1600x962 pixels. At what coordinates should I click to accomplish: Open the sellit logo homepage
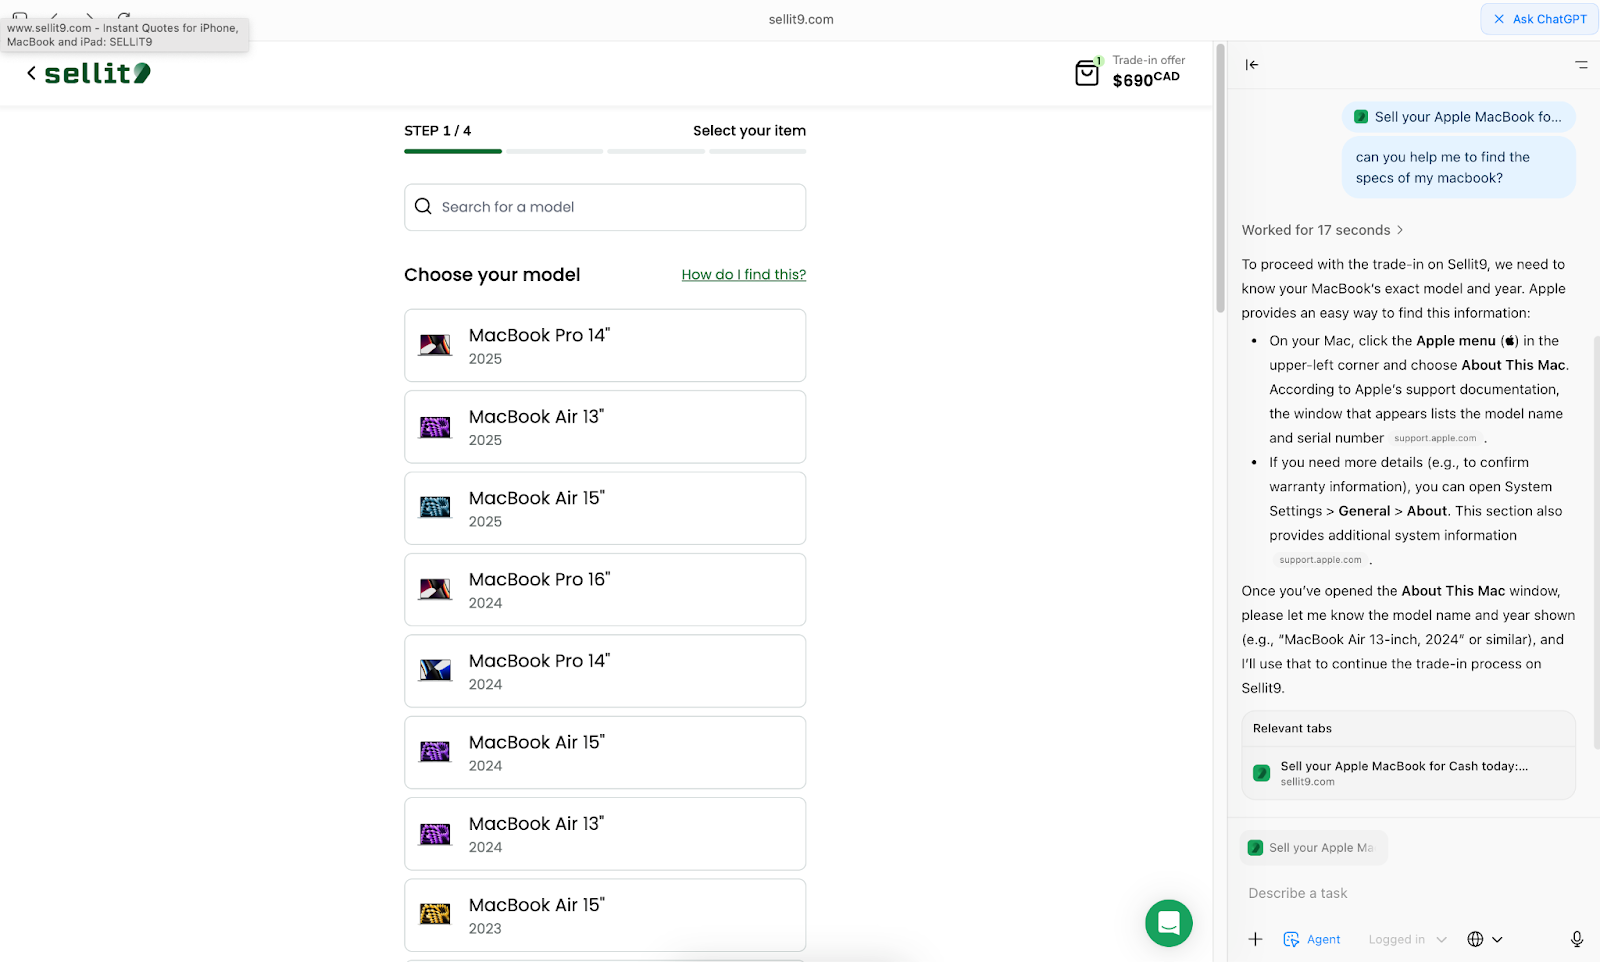tap(98, 73)
